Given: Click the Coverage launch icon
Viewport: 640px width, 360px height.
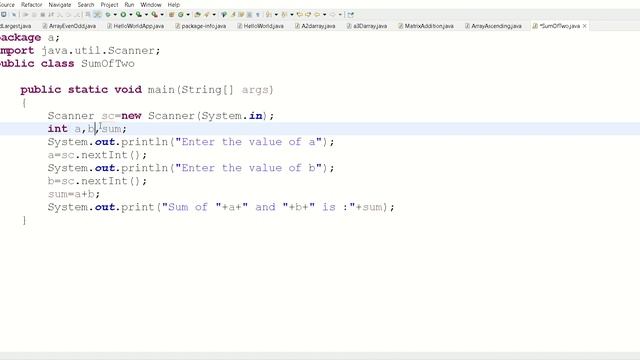Looking at the screenshot, I should tap(139, 15).
